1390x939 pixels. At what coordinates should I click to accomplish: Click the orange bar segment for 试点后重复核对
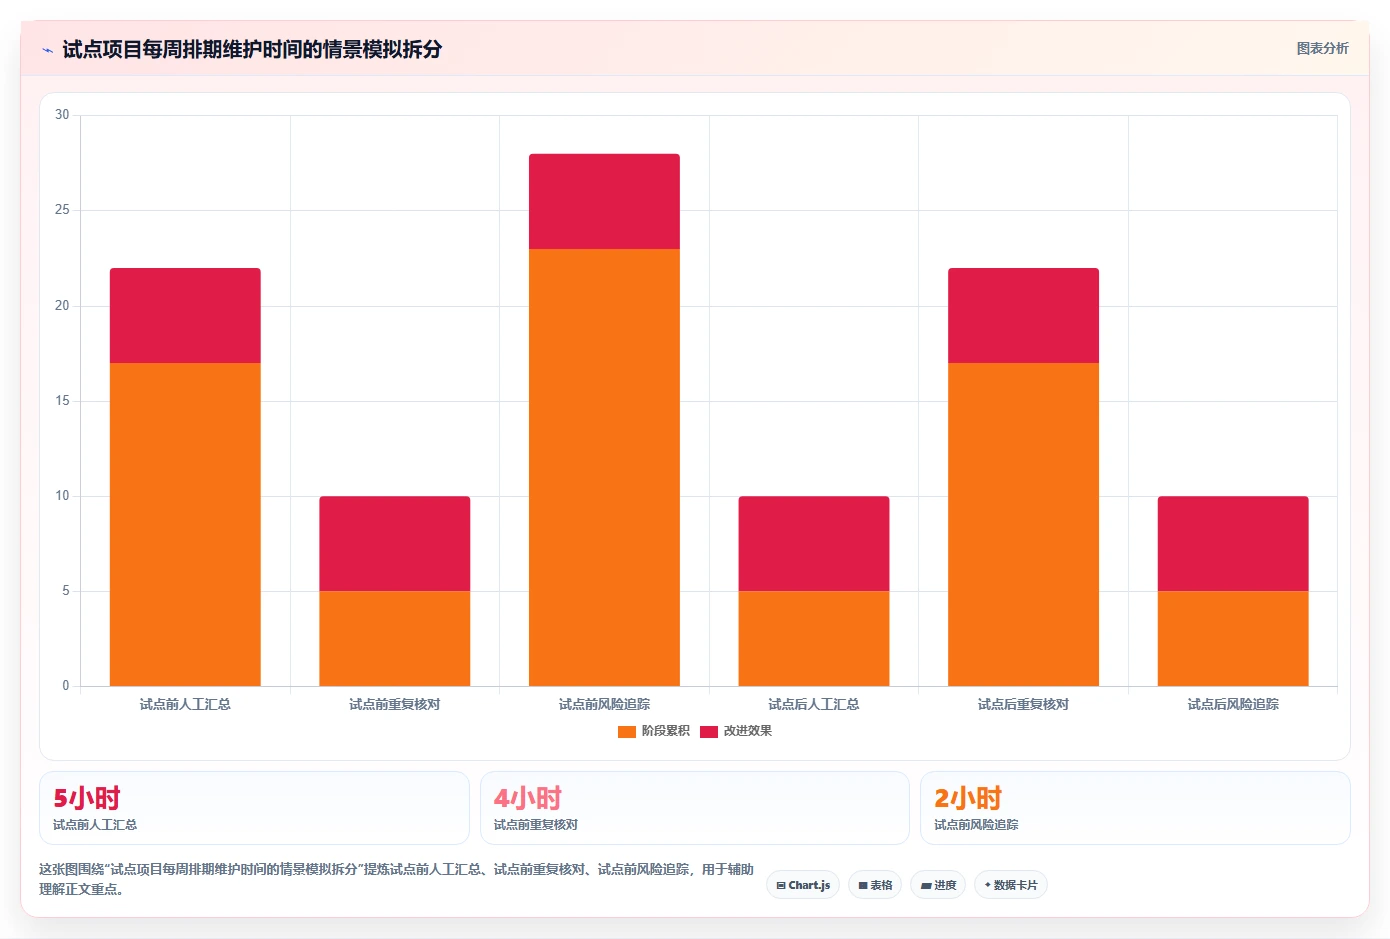pos(1023,524)
